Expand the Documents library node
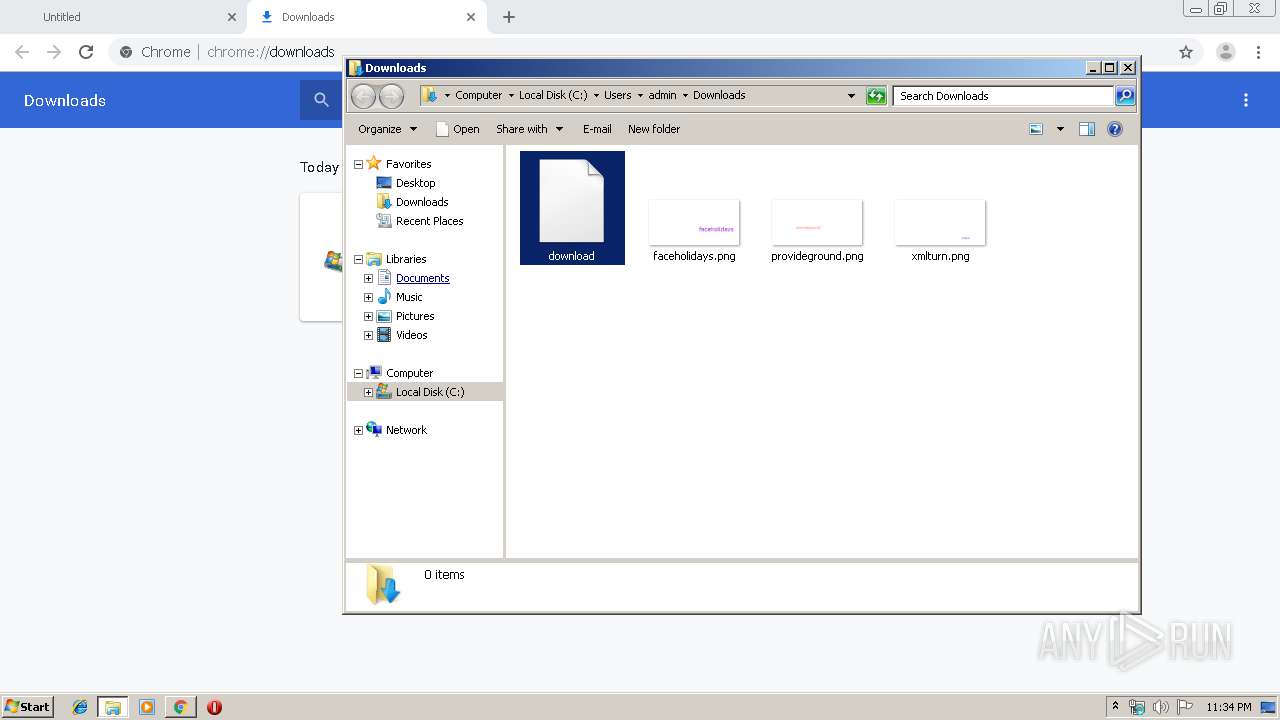The image size is (1280, 720). pos(368,278)
